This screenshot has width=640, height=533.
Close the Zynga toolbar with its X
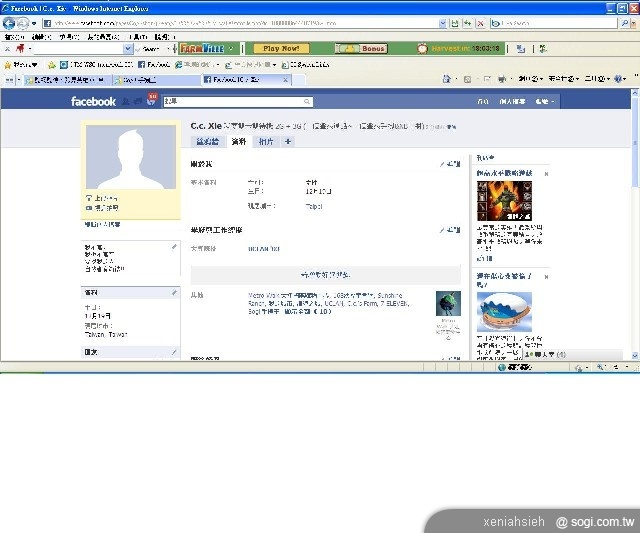7,49
